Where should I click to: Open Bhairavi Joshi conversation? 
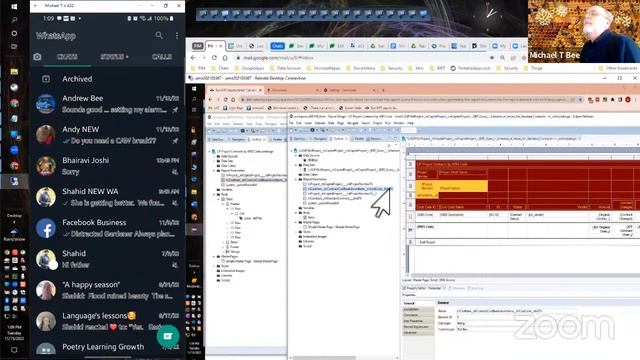coord(107,166)
